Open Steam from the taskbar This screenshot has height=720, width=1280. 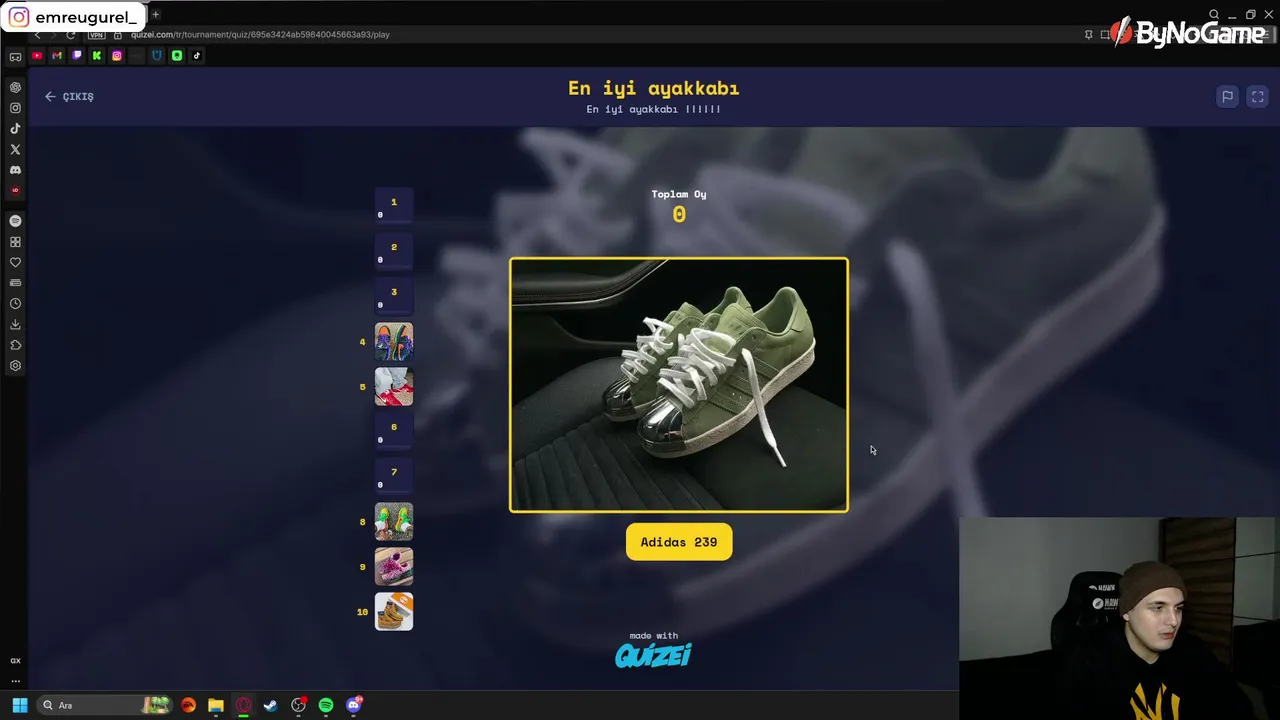click(x=270, y=705)
